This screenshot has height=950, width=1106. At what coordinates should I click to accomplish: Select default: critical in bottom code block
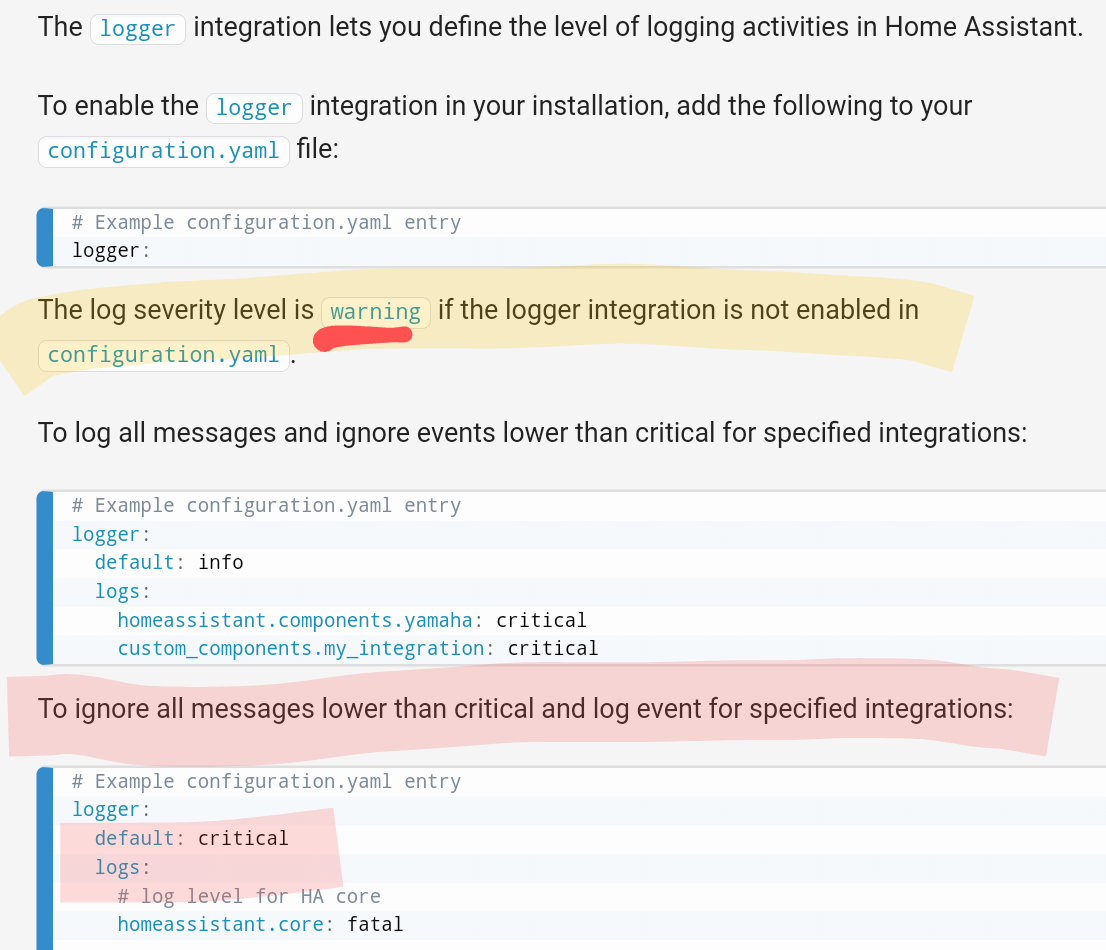[190, 838]
